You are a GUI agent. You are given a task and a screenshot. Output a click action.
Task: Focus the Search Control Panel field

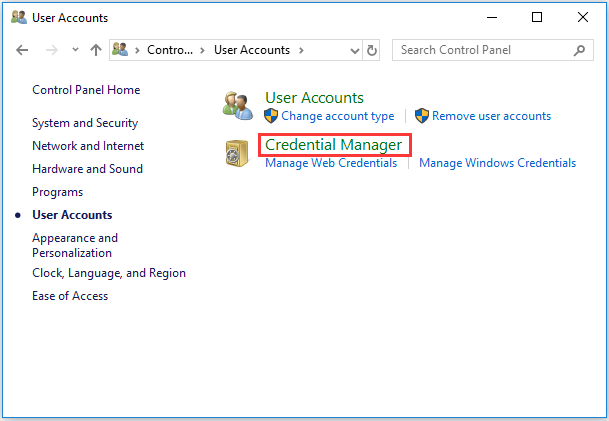pos(492,50)
